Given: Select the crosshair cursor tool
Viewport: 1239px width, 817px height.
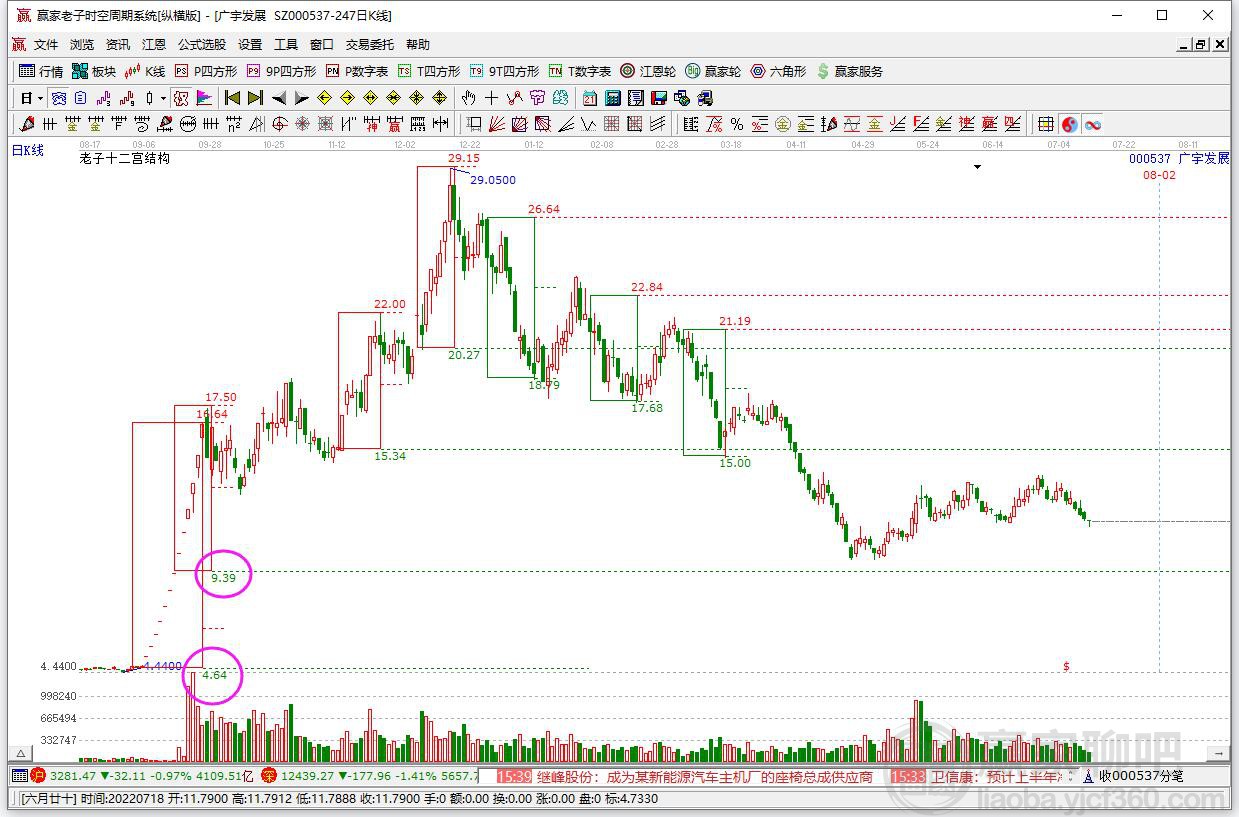Looking at the screenshot, I should pyautogui.click(x=491, y=98).
